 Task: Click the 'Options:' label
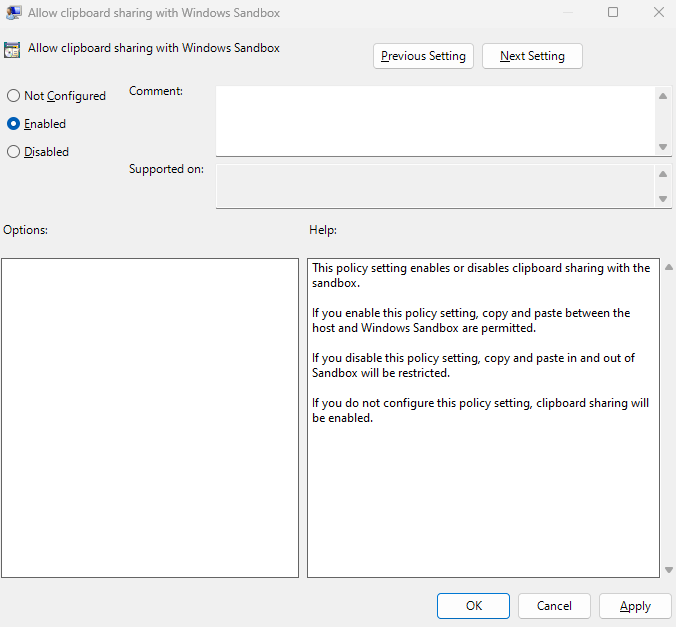coord(25,230)
